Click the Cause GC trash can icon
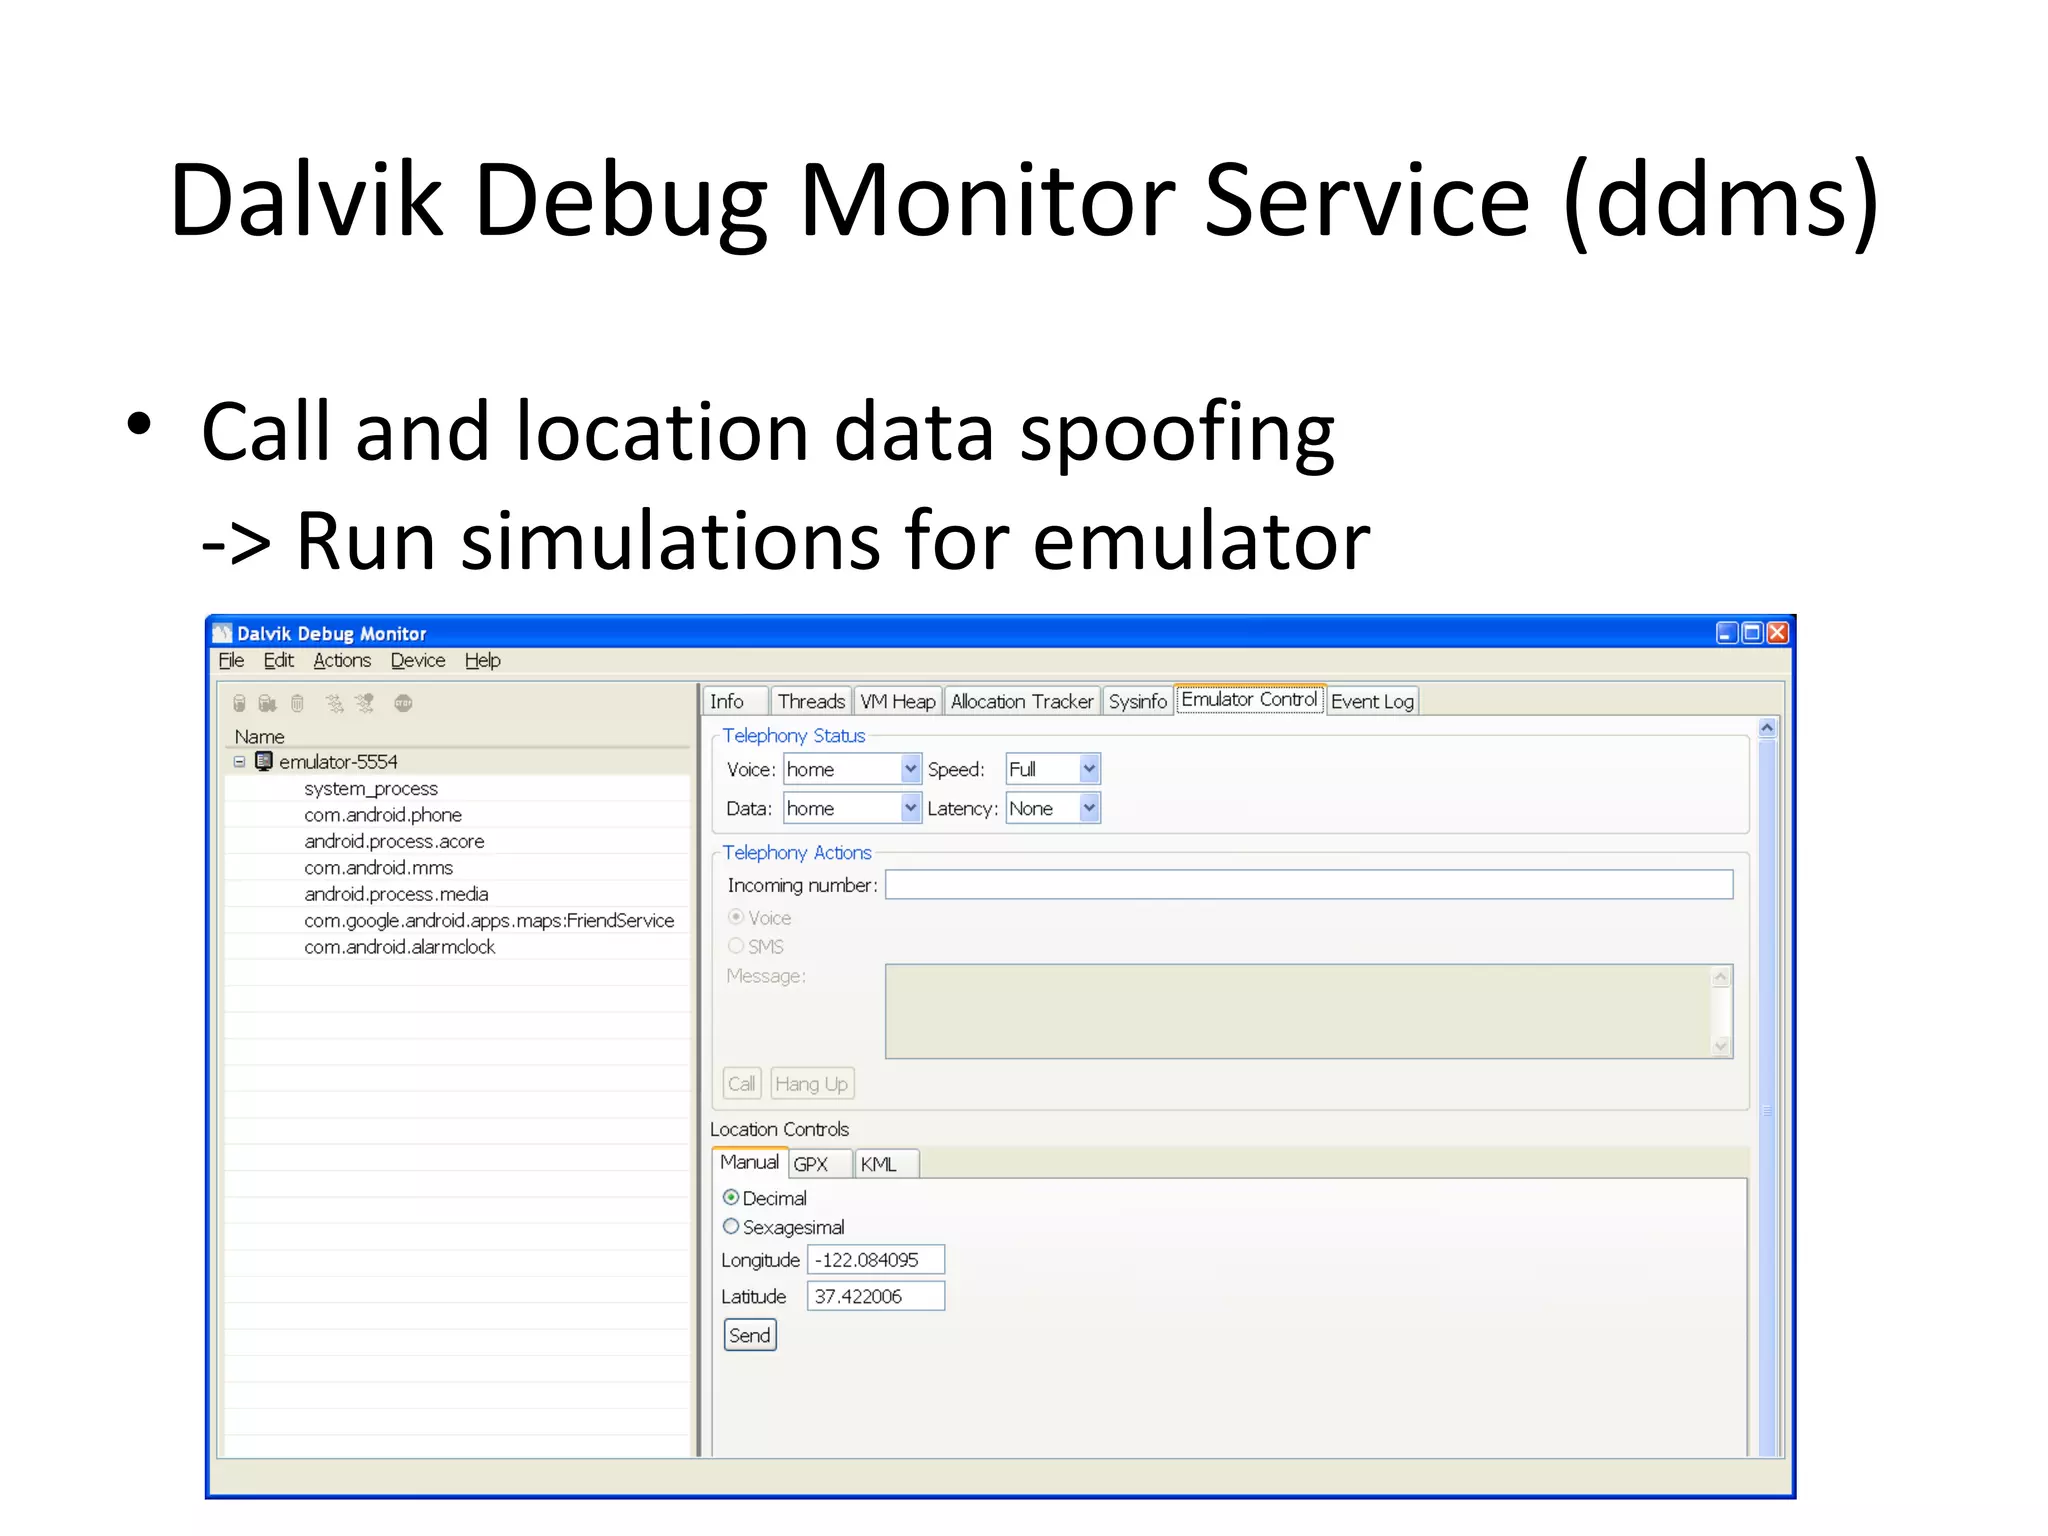 tap(297, 703)
